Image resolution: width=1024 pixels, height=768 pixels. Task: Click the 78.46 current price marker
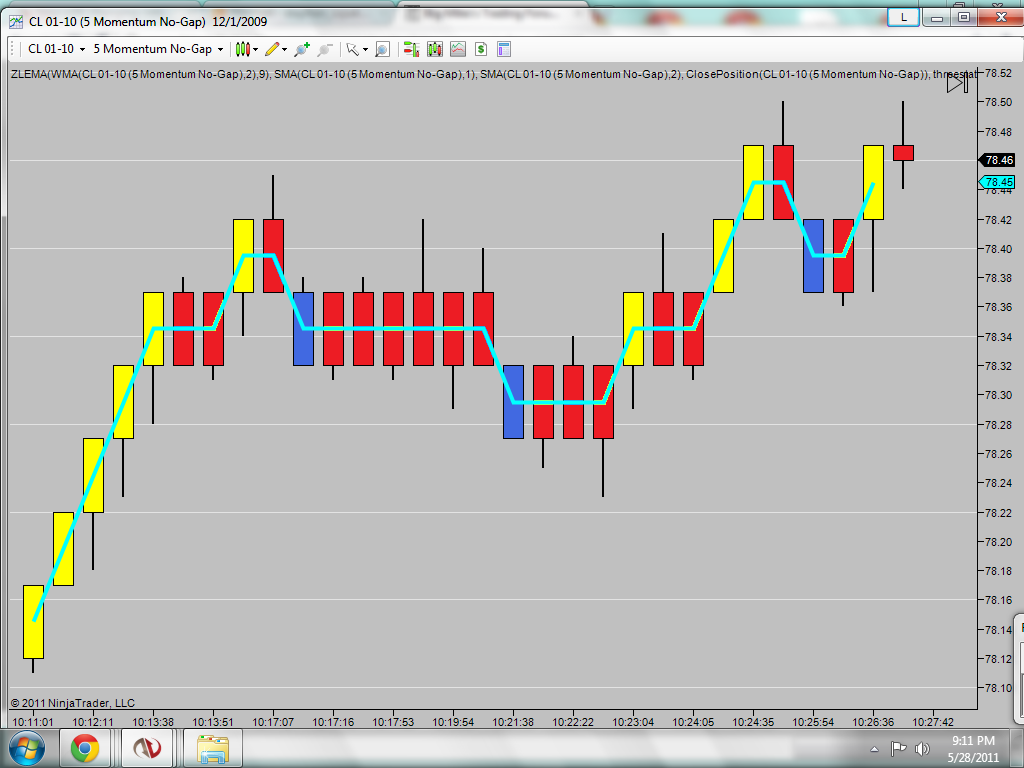[x=997, y=160]
